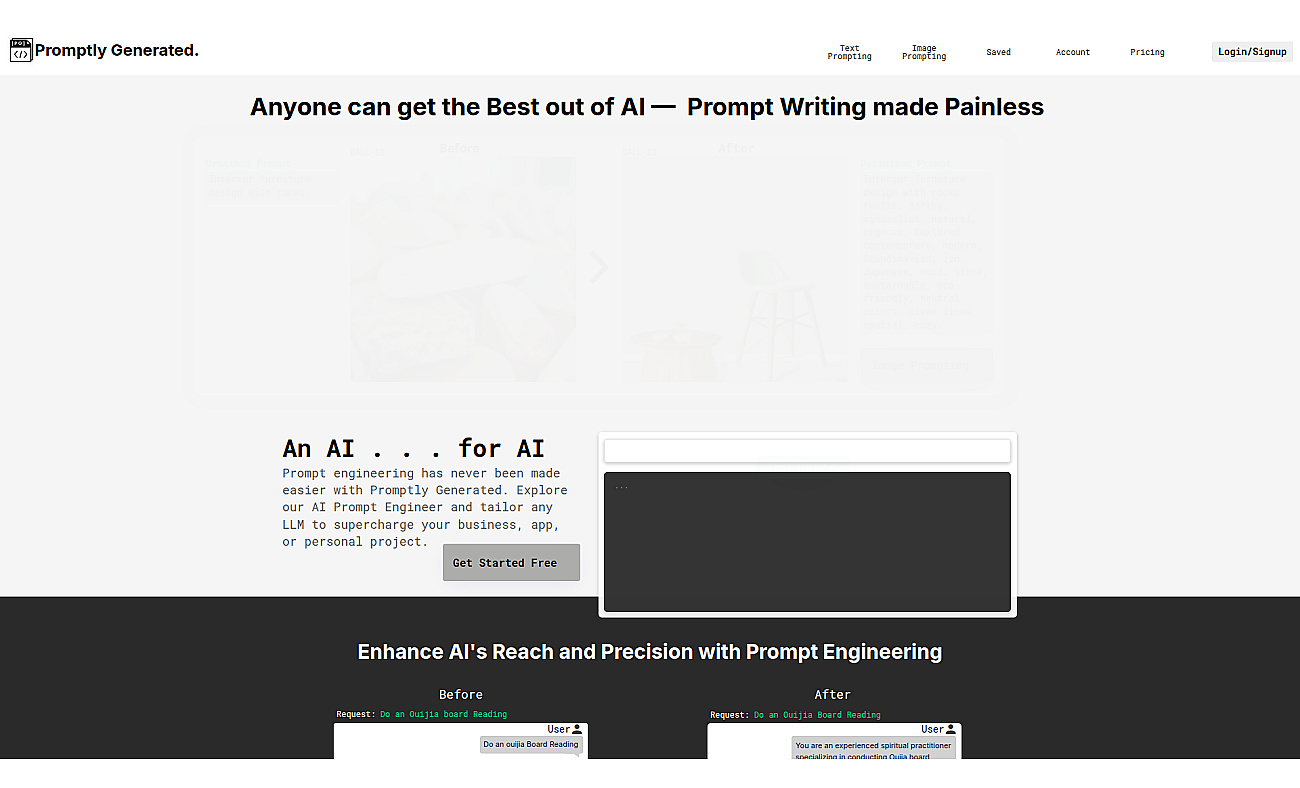Click the green Request text under After
1300x788 pixels.
tap(817, 715)
